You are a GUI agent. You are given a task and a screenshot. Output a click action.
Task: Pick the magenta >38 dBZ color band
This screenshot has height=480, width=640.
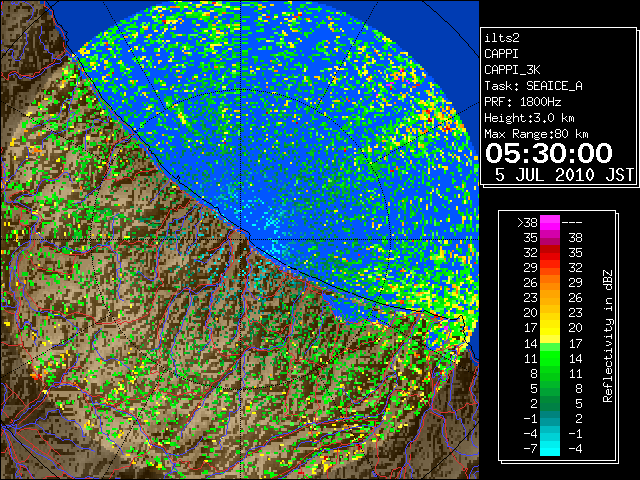pyautogui.click(x=550, y=223)
